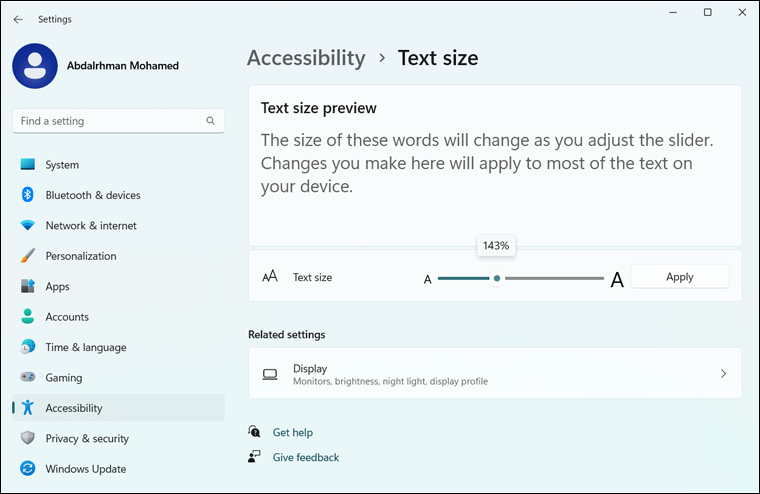Screen dimensions: 760x494
Task: Click the Find a setting search box
Action: coord(110,121)
